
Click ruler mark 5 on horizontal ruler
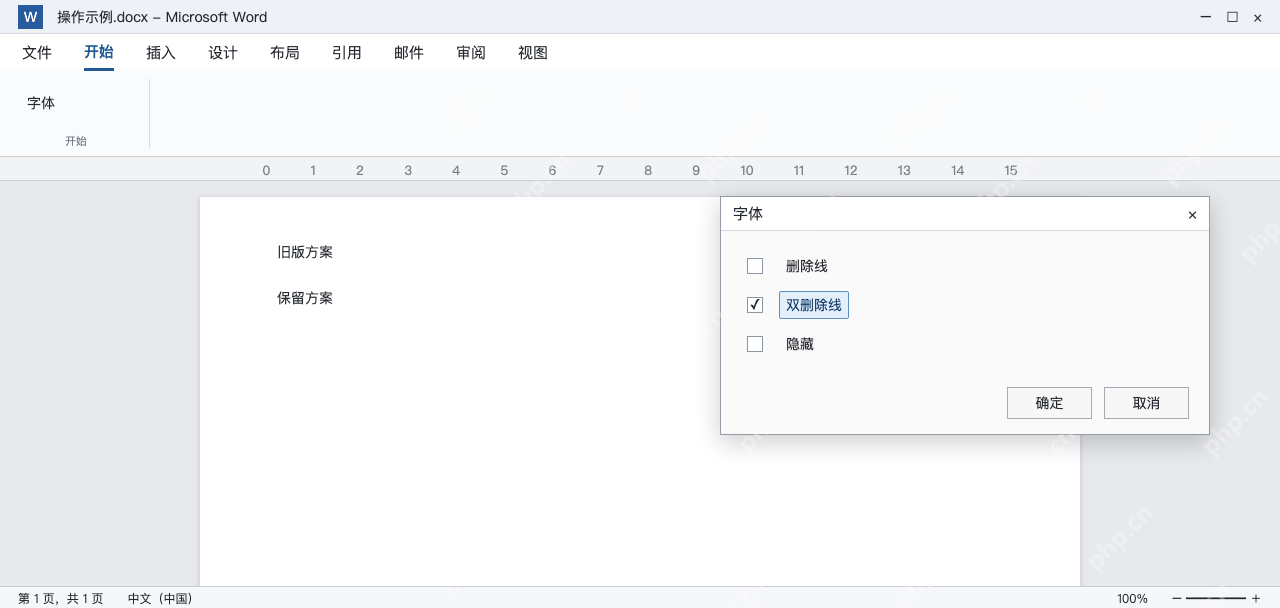coord(504,170)
